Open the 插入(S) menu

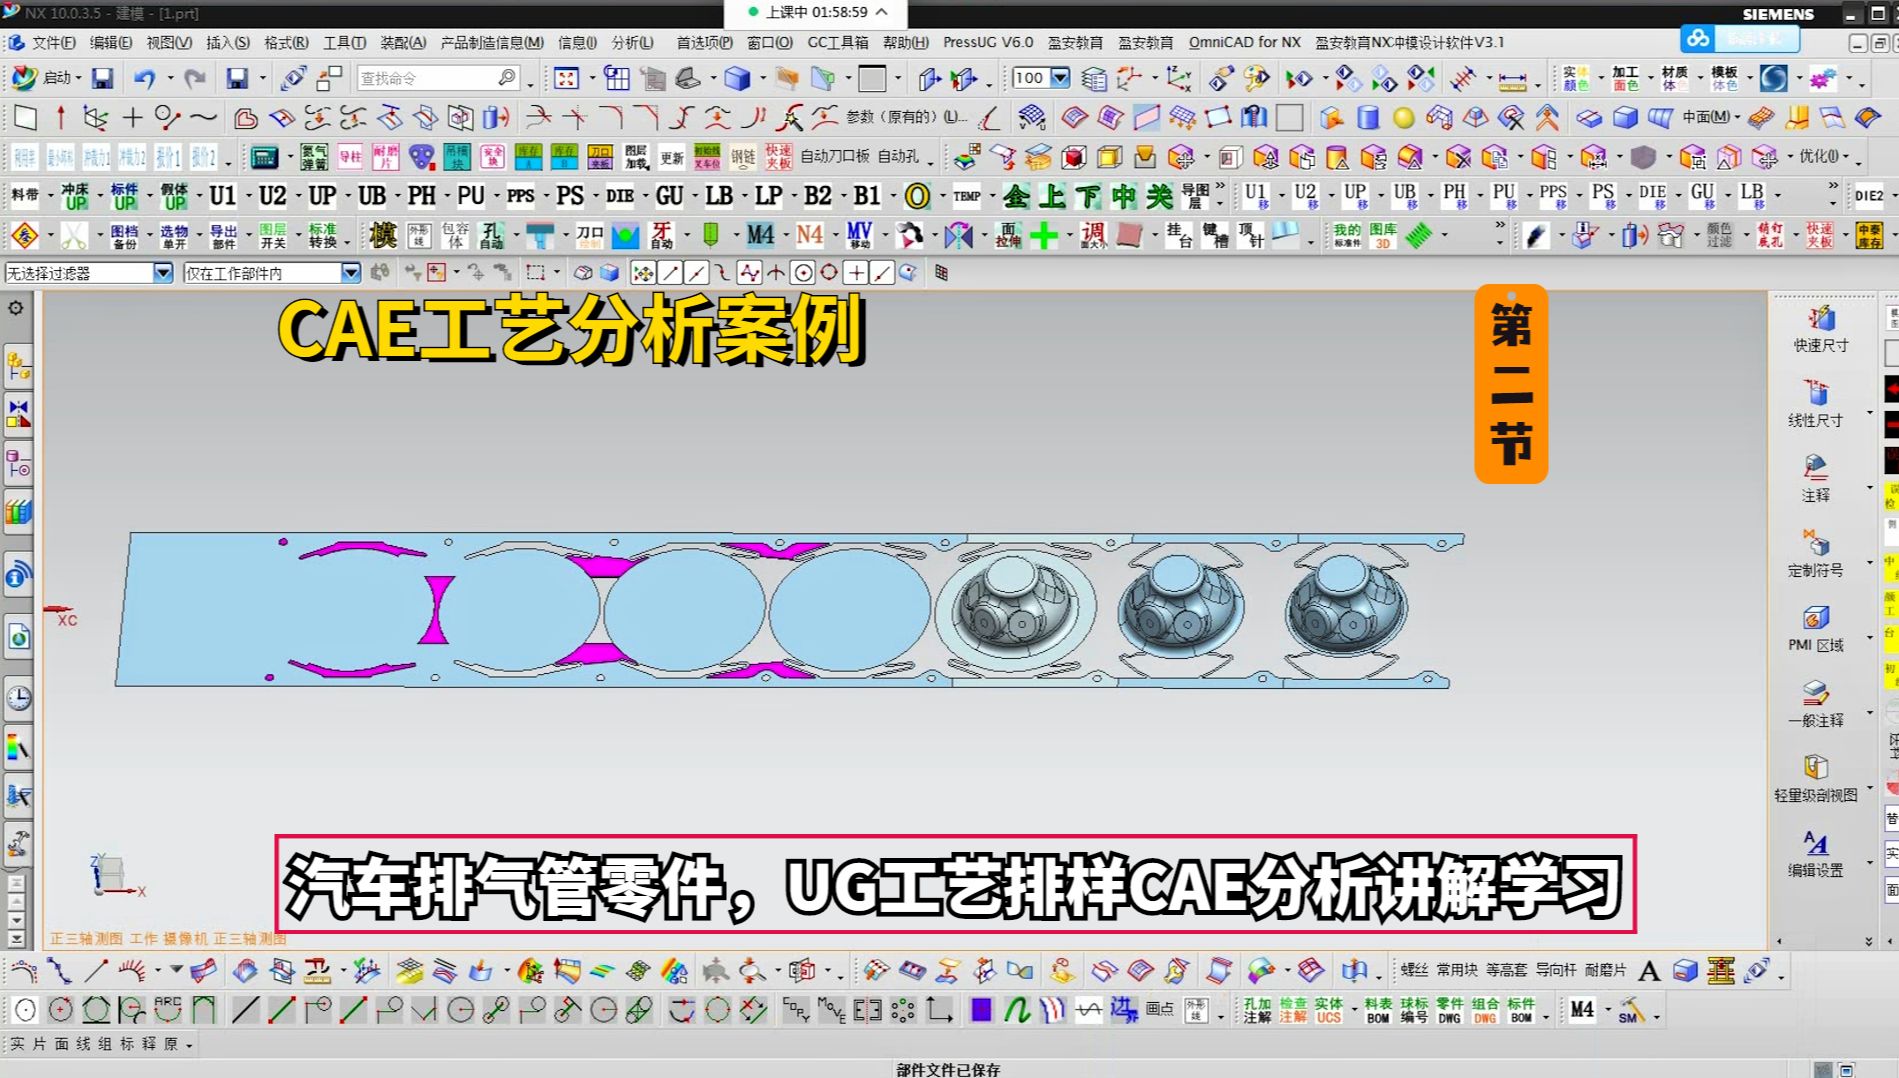pyautogui.click(x=227, y=43)
